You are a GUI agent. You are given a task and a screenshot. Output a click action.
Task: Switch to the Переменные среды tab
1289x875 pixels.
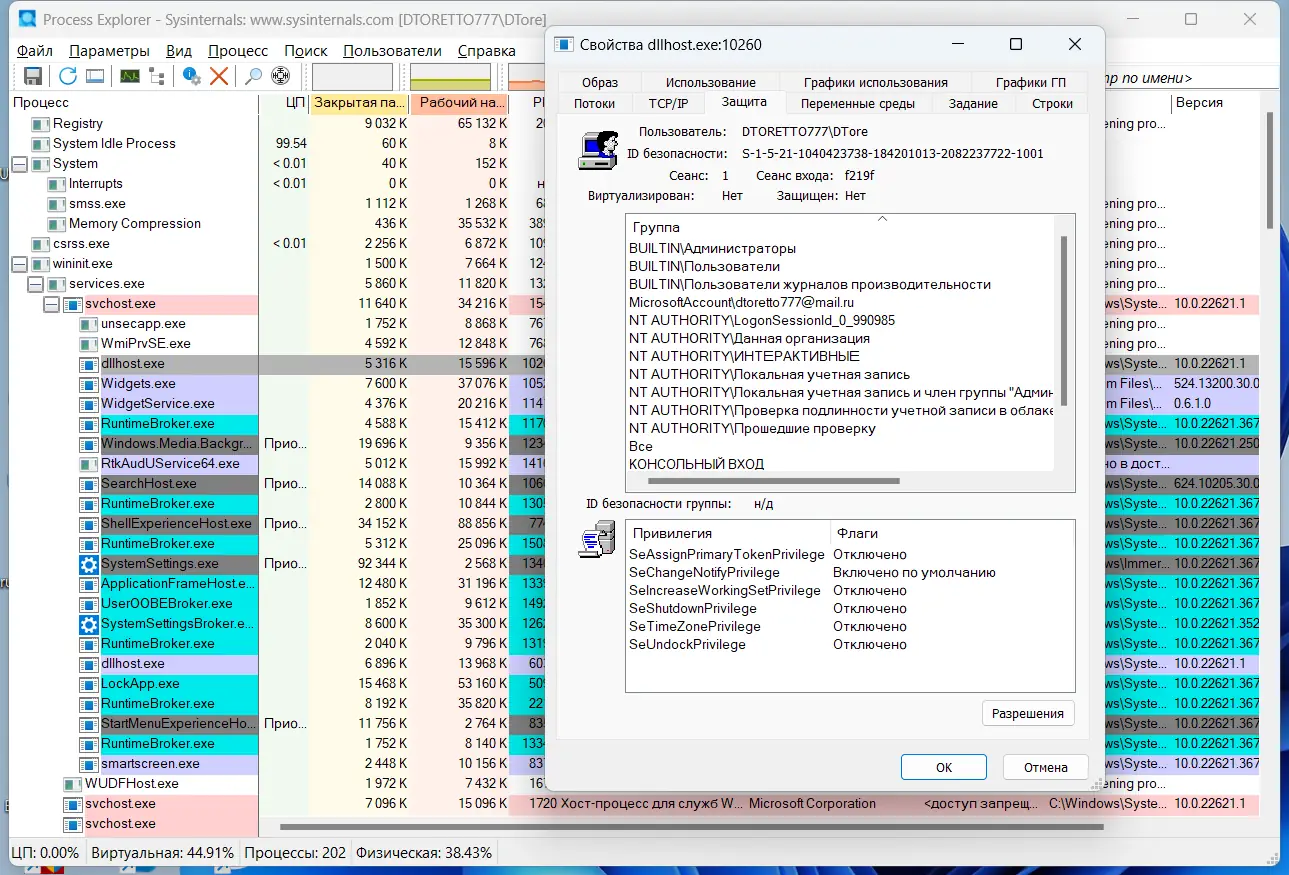858,103
